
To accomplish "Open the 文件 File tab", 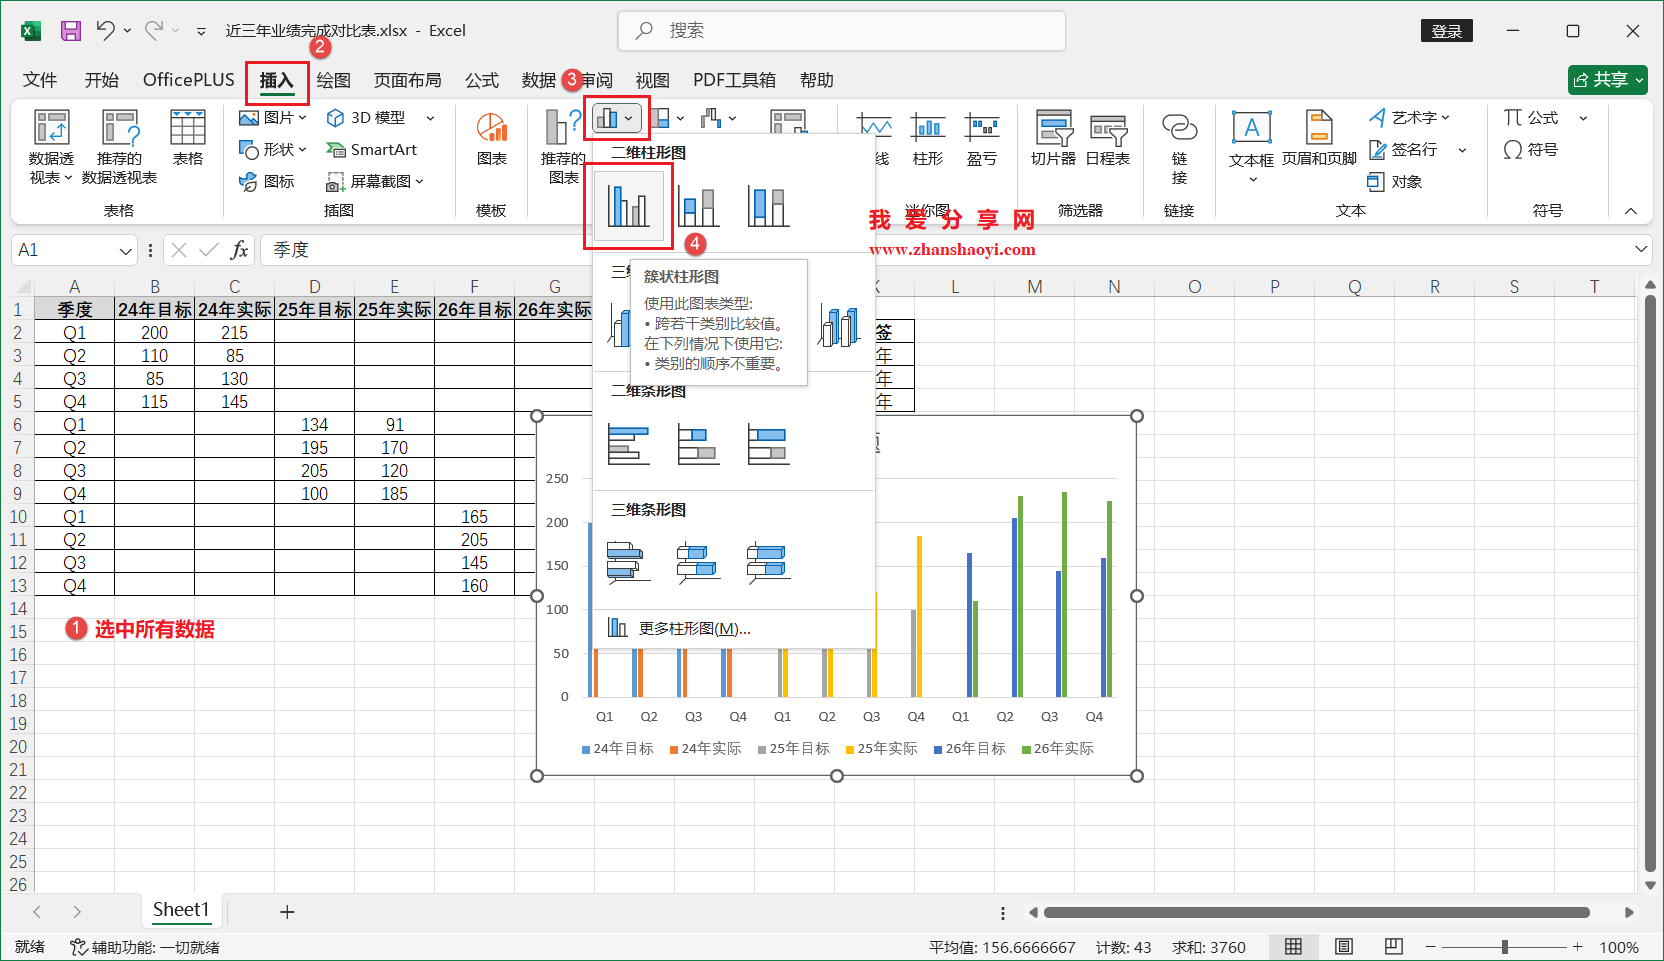I will (40, 80).
